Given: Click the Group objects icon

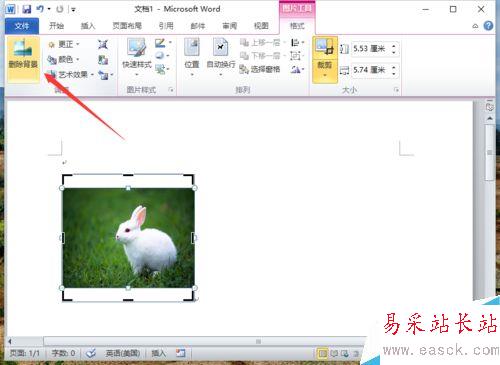Looking at the screenshot, I should pyautogui.click(x=295, y=56).
